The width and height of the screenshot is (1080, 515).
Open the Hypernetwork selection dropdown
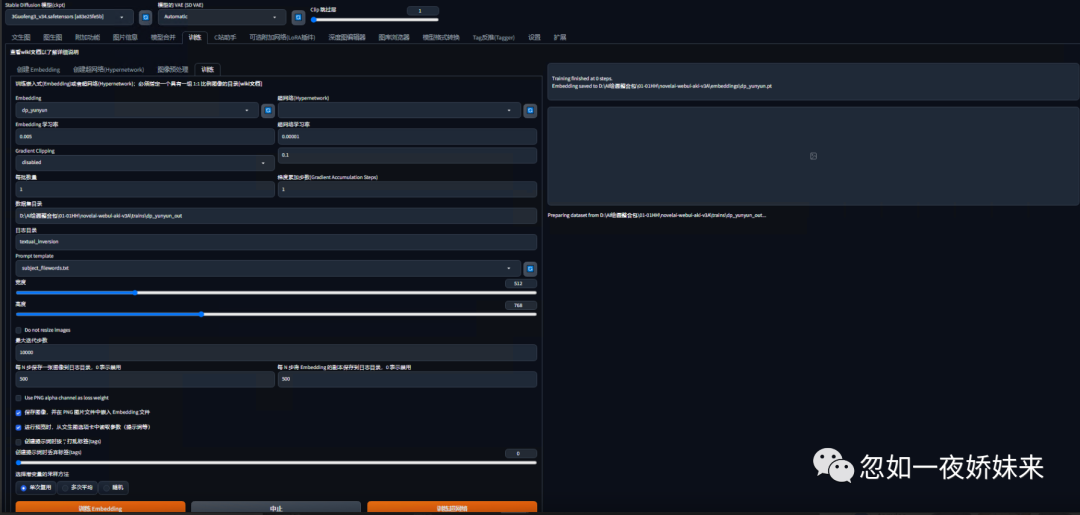[399, 110]
